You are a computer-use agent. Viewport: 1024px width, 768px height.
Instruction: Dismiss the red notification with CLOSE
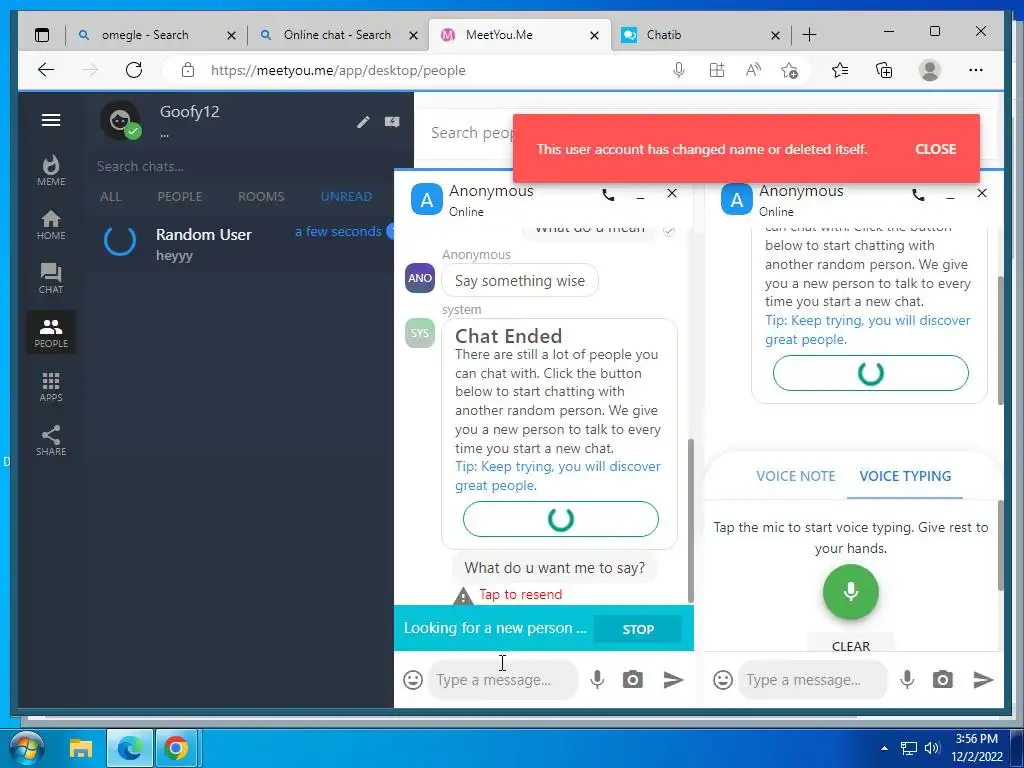click(935, 150)
